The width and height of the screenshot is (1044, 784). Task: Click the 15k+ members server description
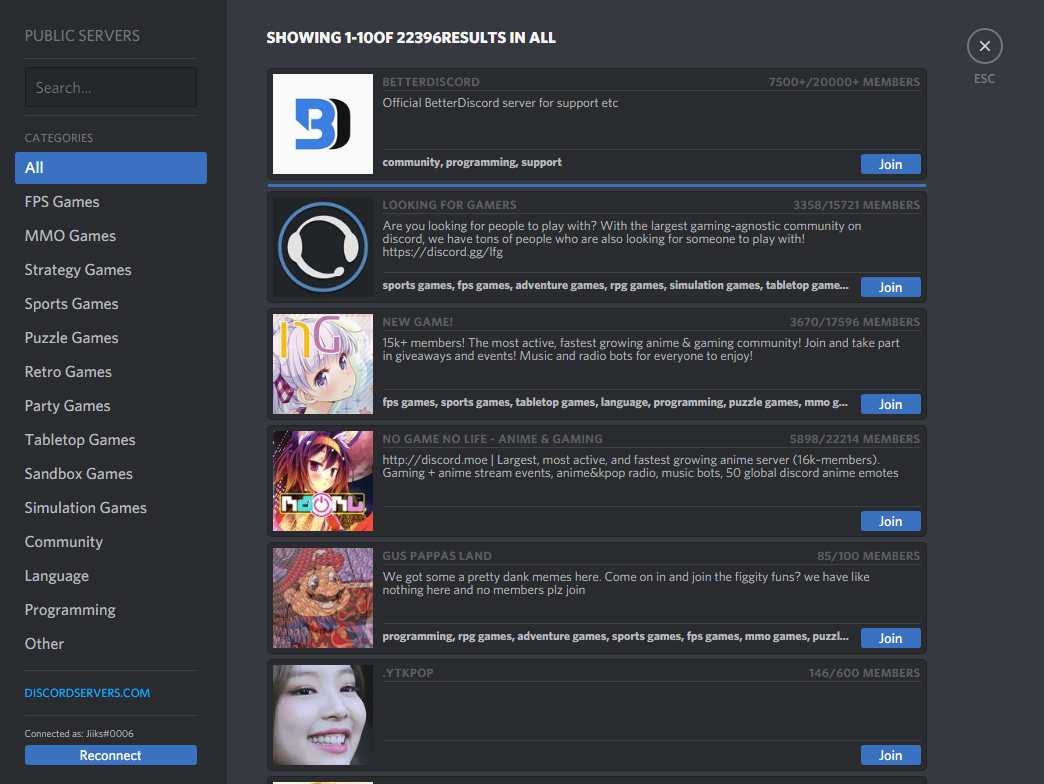pos(641,349)
